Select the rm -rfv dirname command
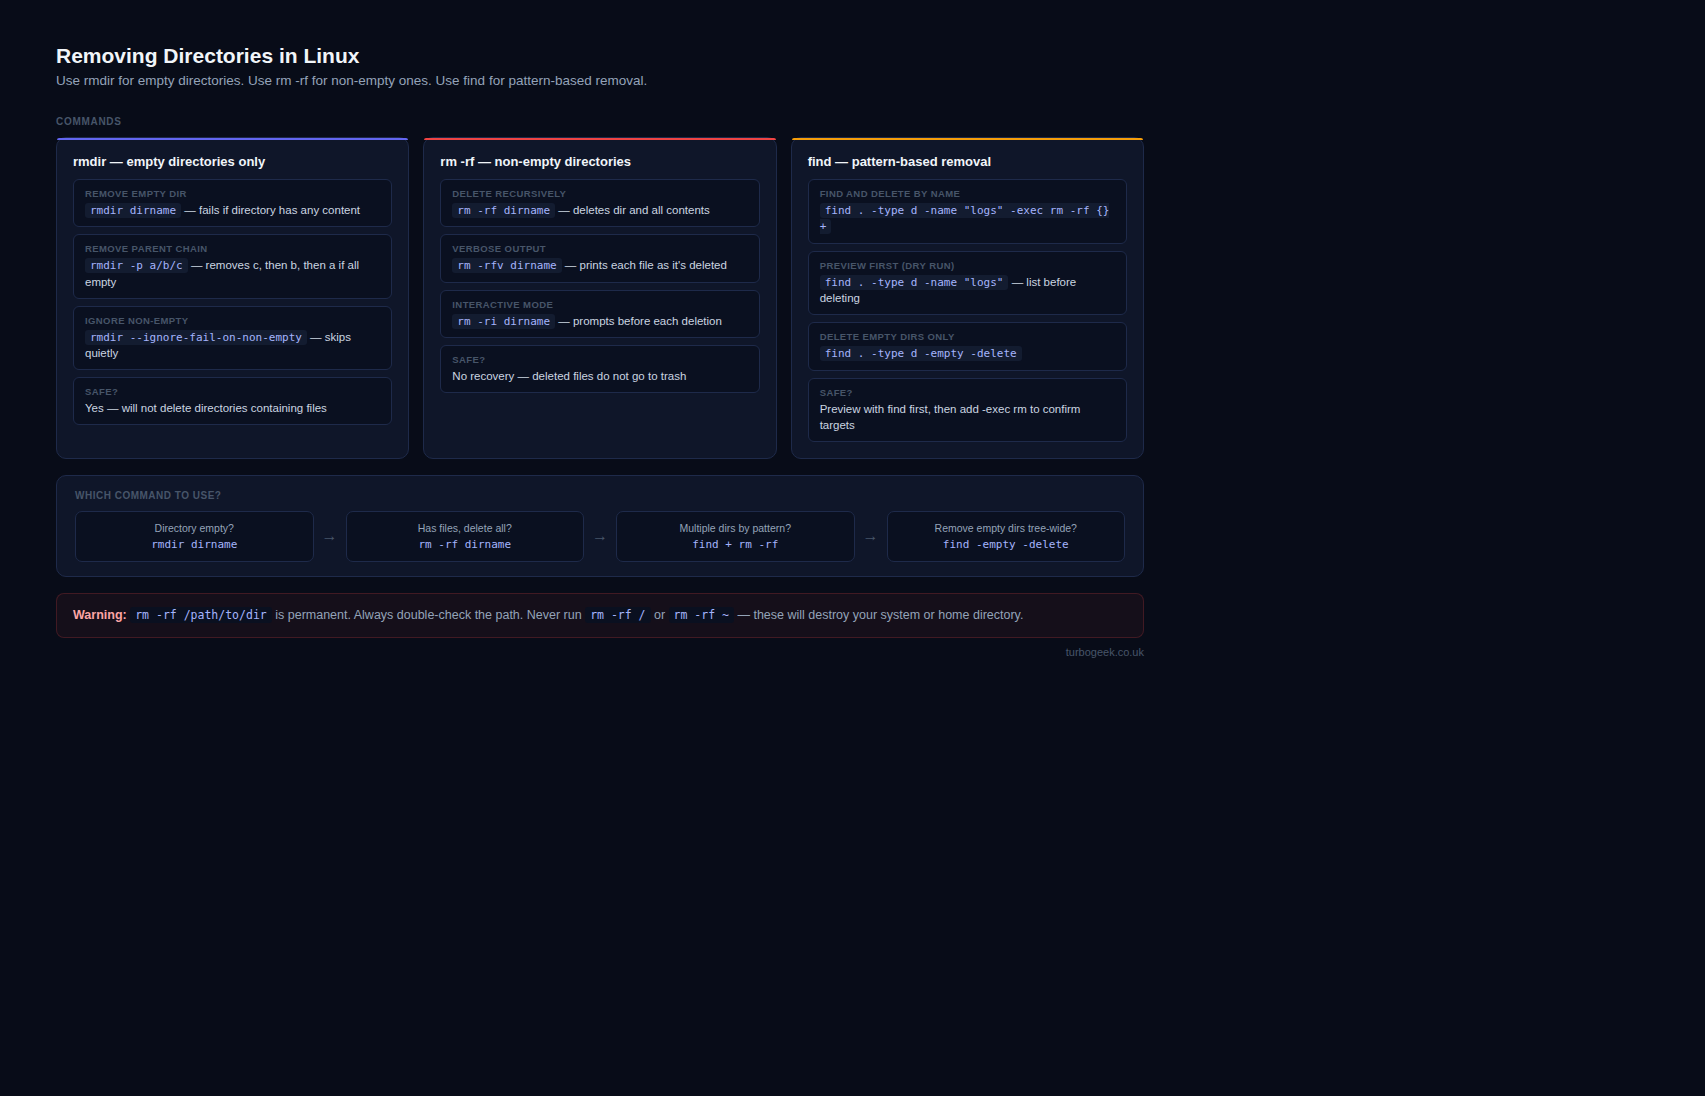Image resolution: width=1705 pixels, height=1096 pixels. coord(507,266)
